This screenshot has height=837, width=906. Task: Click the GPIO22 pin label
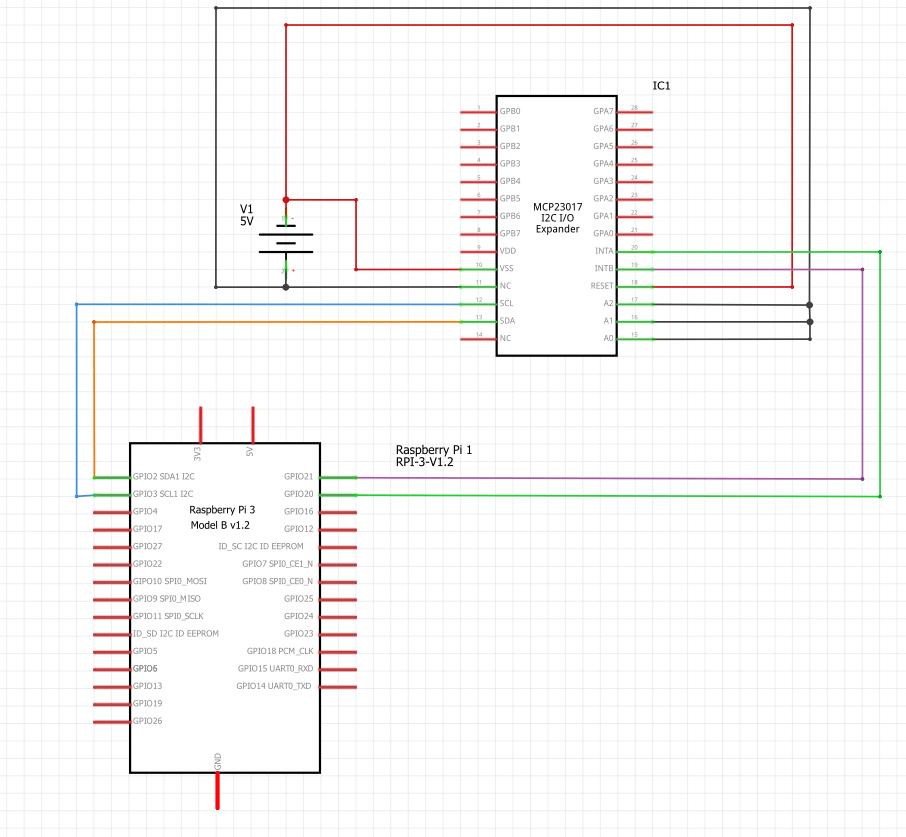(147, 564)
